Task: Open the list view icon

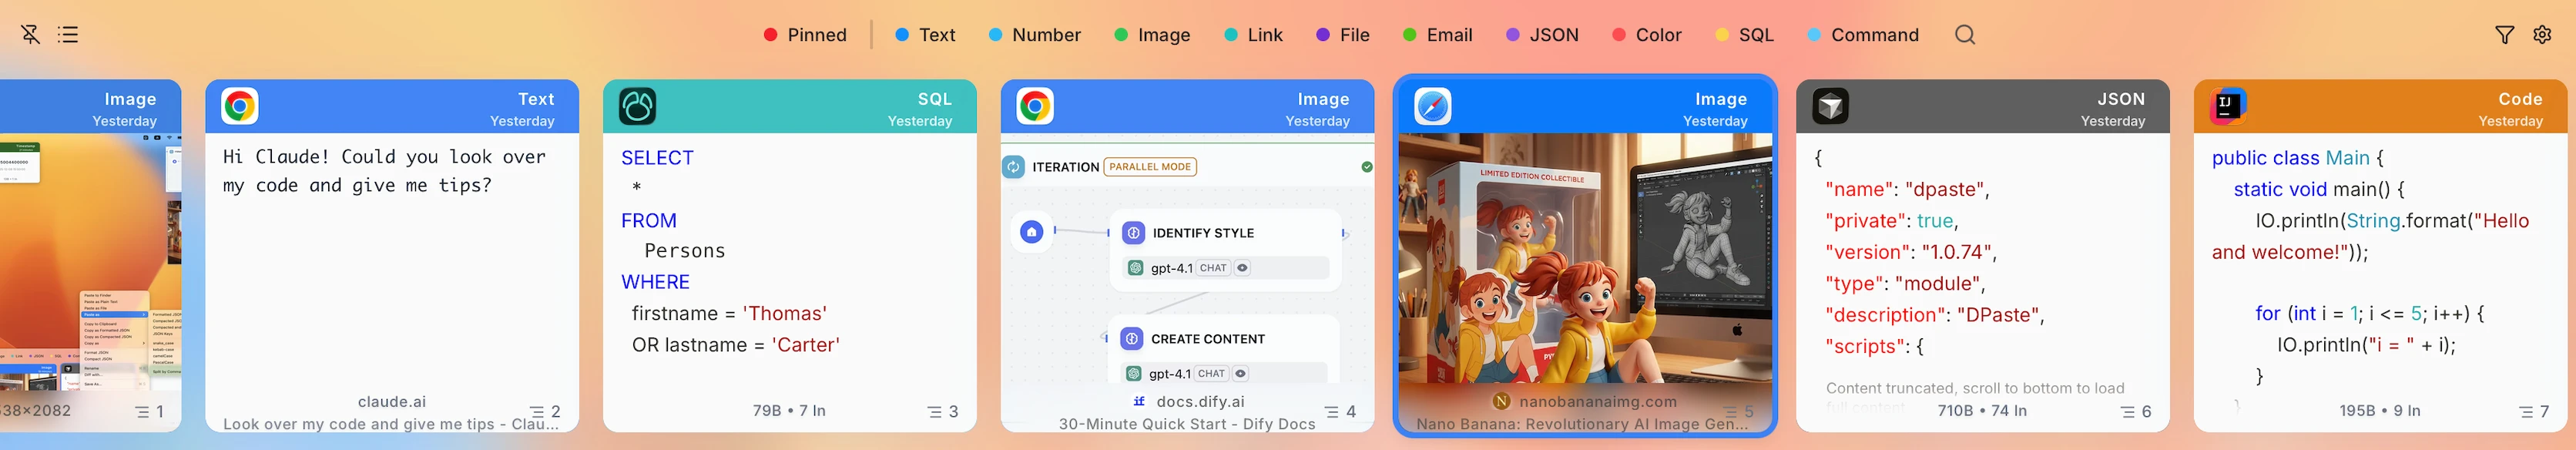Action: (x=68, y=35)
